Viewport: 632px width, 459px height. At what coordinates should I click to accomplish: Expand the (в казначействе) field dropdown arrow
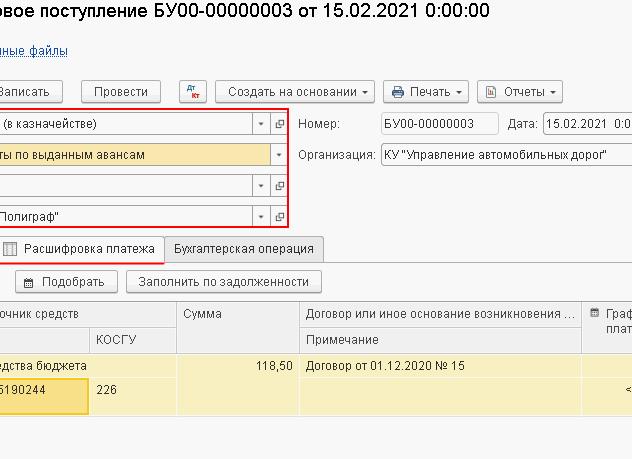pyautogui.click(x=261, y=124)
